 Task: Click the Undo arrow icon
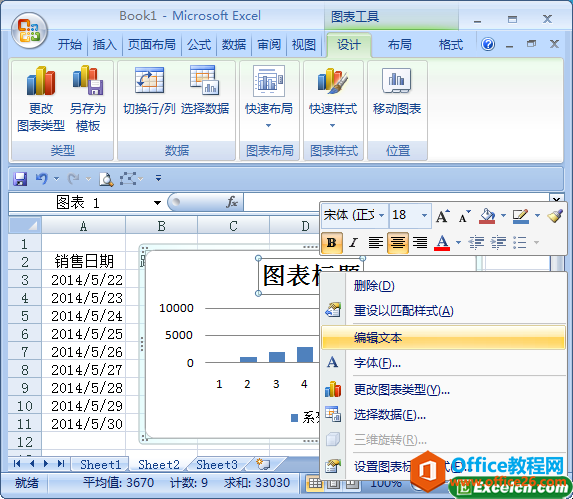point(42,179)
